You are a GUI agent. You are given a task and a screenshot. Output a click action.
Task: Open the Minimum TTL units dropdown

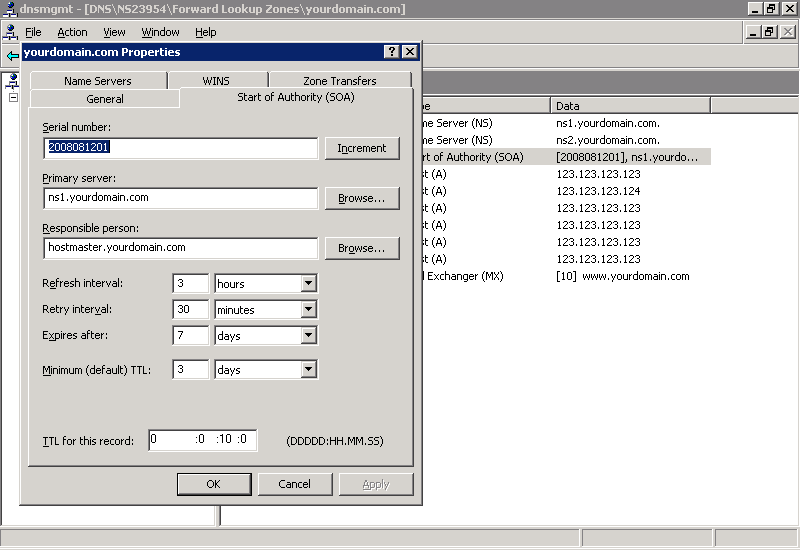[x=308, y=369]
